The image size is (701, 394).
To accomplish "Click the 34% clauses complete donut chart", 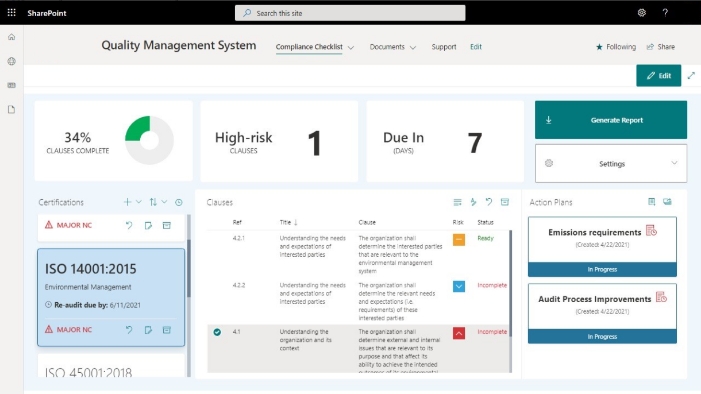I will coord(149,140).
